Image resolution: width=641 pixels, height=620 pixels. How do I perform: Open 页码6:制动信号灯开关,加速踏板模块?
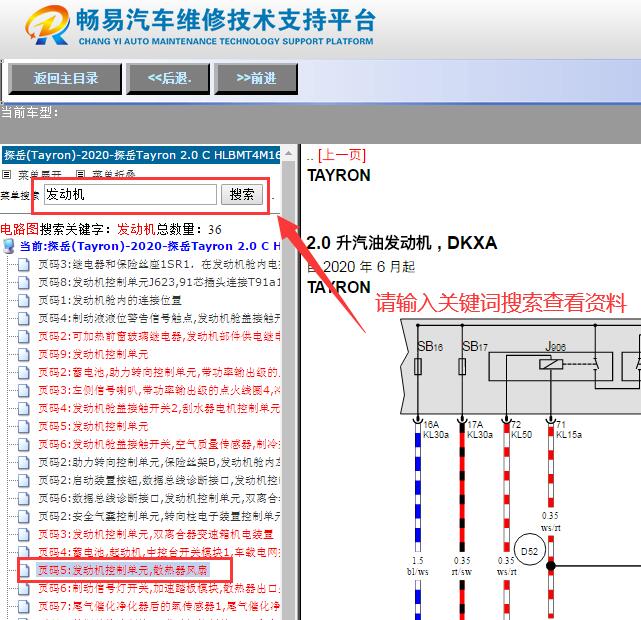coord(159,588)
